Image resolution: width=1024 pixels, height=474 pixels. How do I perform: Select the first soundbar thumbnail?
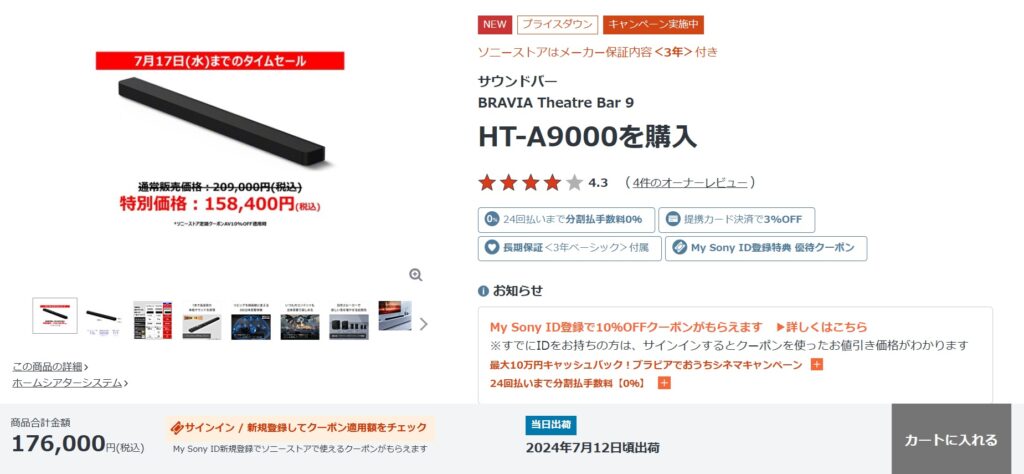click(x=55, y=316)
